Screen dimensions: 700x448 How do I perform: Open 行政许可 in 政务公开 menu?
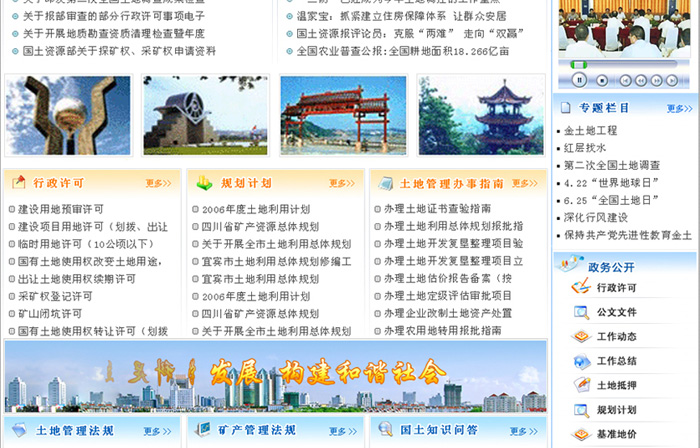[x=617, y=287]
